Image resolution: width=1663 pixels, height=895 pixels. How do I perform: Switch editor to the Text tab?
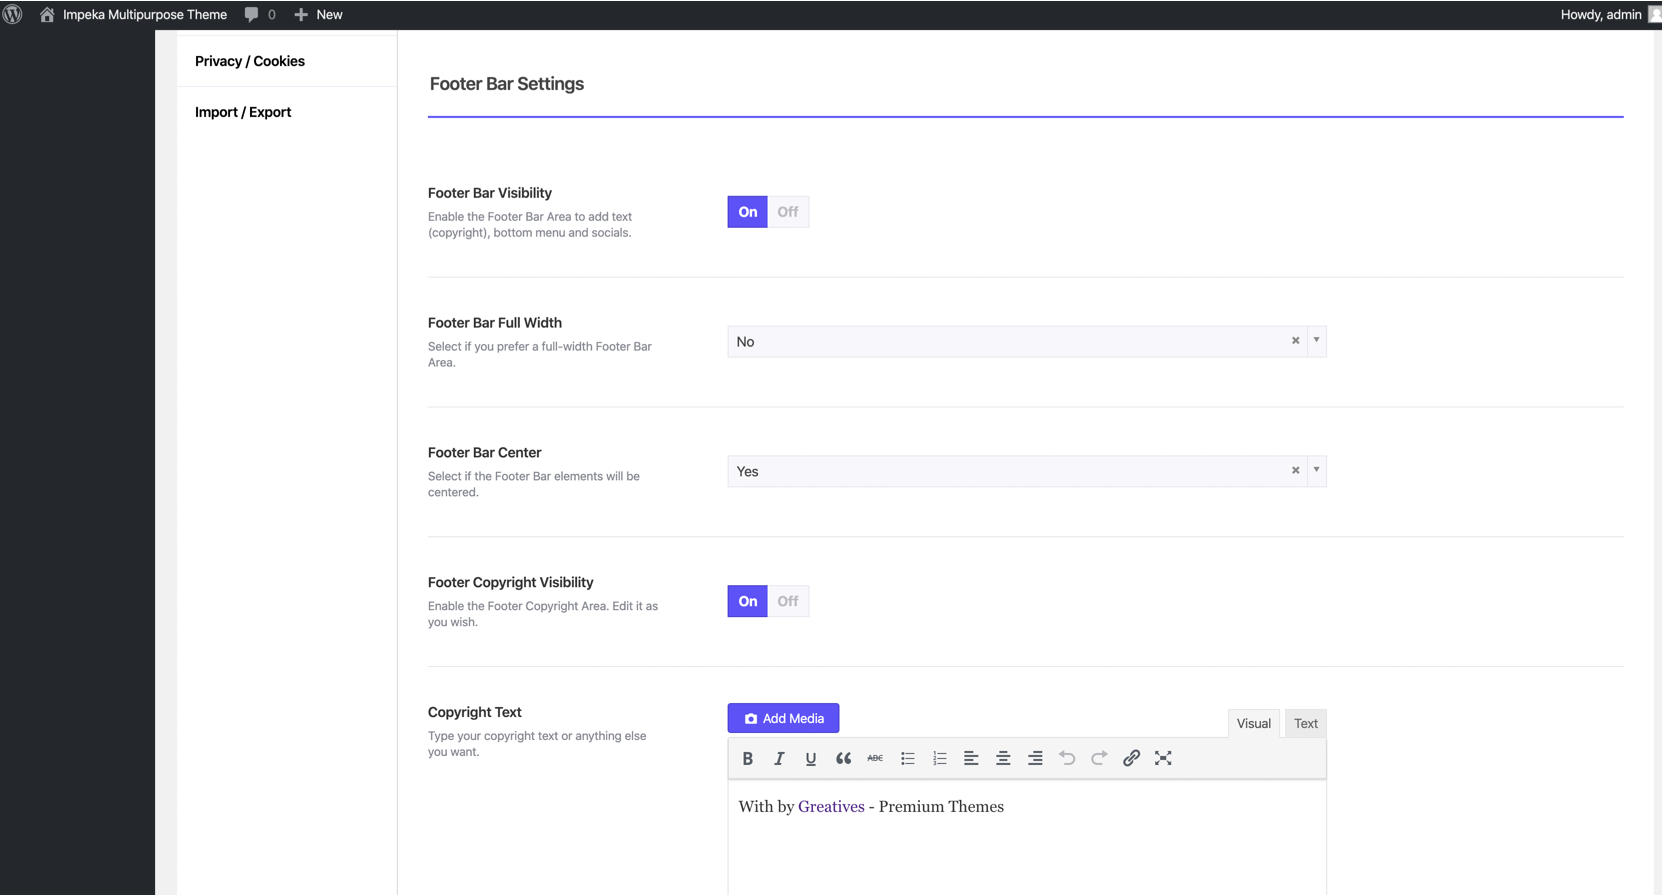pos(1305,723)
